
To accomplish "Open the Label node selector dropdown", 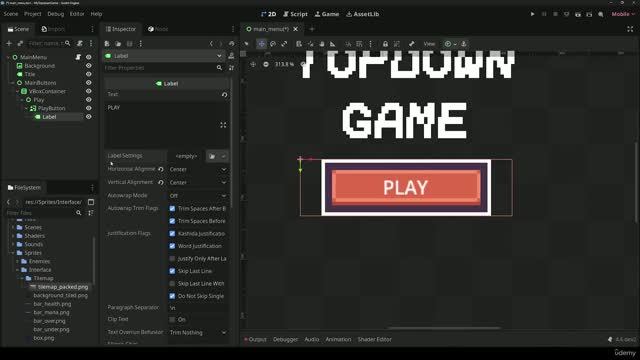I will (x=163, y=56).
